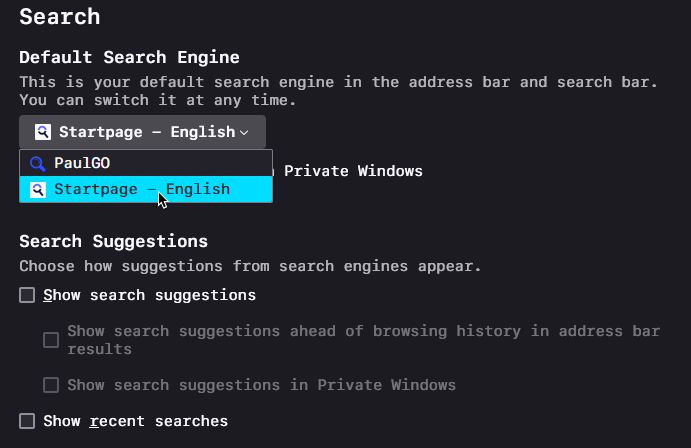Screen dimensions: 691x448
Task: Click the PaulGO magnifier icon
Action: 37,163
